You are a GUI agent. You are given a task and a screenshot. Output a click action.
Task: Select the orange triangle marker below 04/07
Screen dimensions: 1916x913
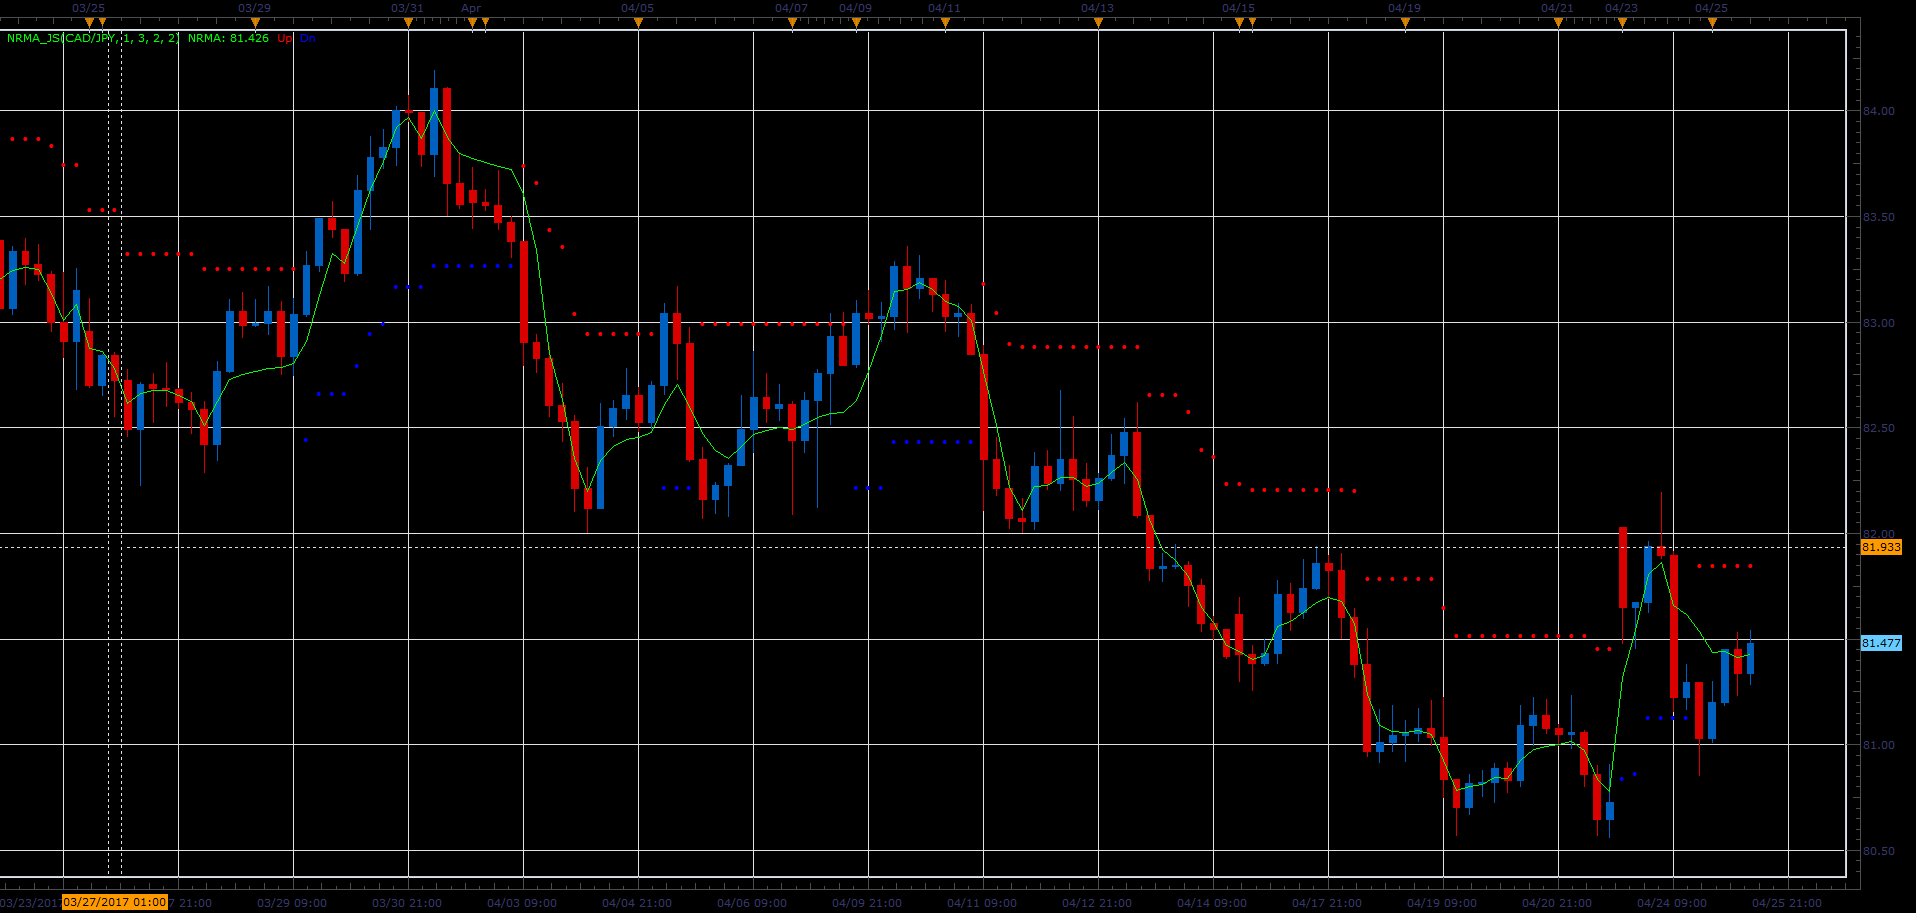point(792,22)
